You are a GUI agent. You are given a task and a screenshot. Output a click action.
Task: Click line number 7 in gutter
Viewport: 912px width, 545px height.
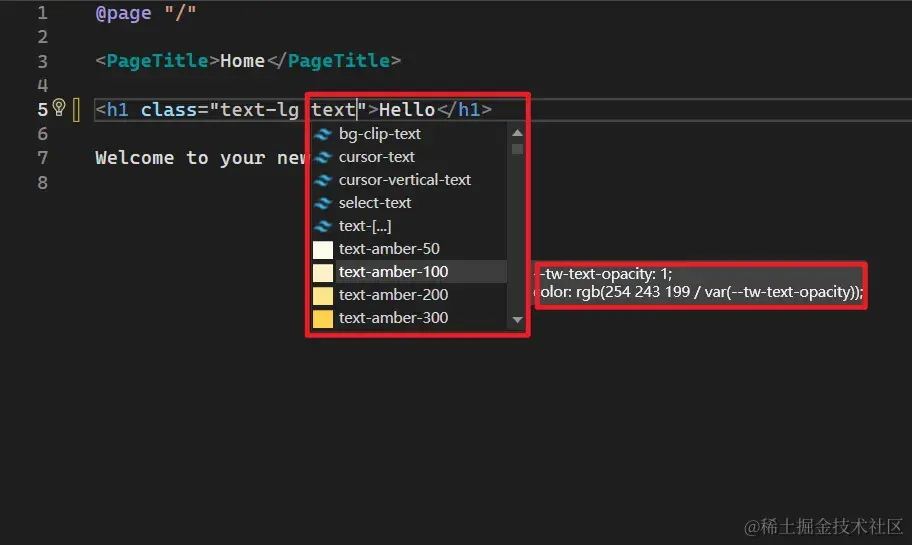[42, 158]
